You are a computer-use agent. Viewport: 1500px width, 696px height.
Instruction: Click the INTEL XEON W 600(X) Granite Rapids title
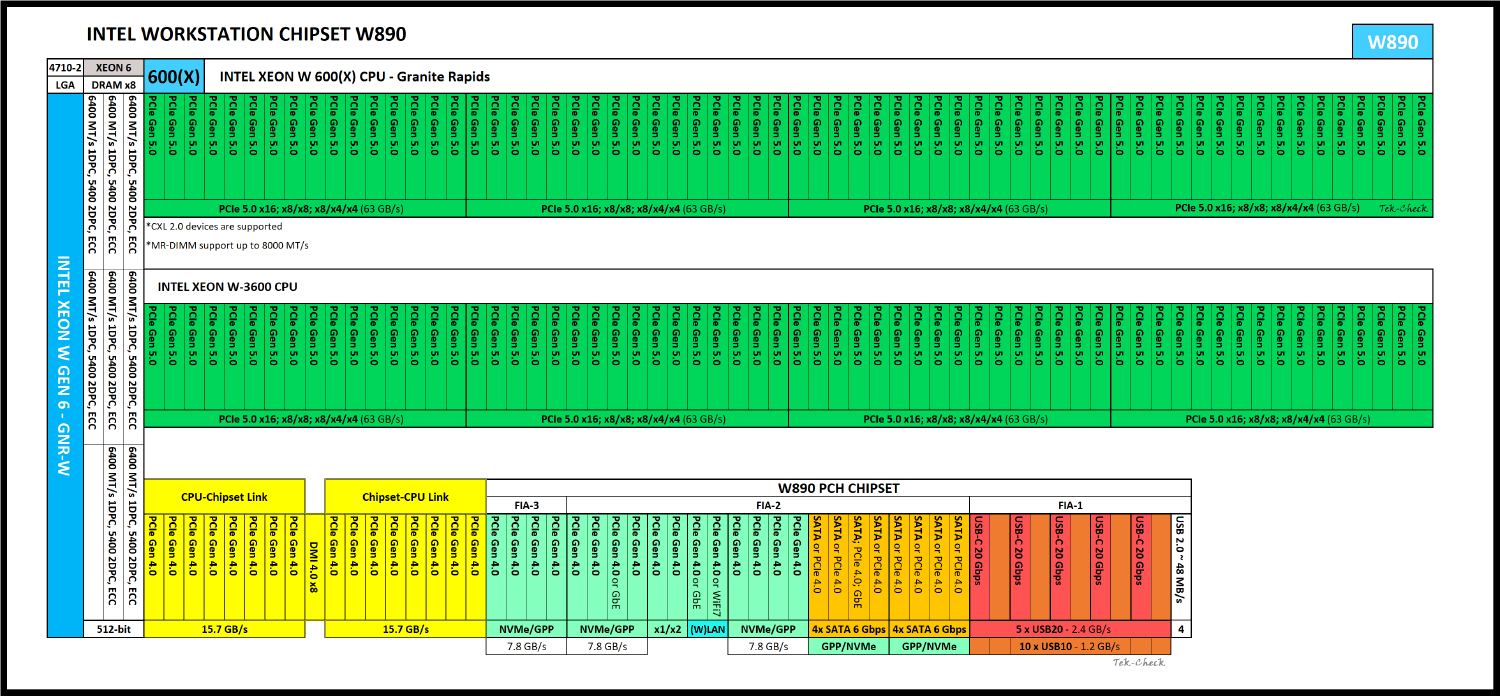coord(355,75)
